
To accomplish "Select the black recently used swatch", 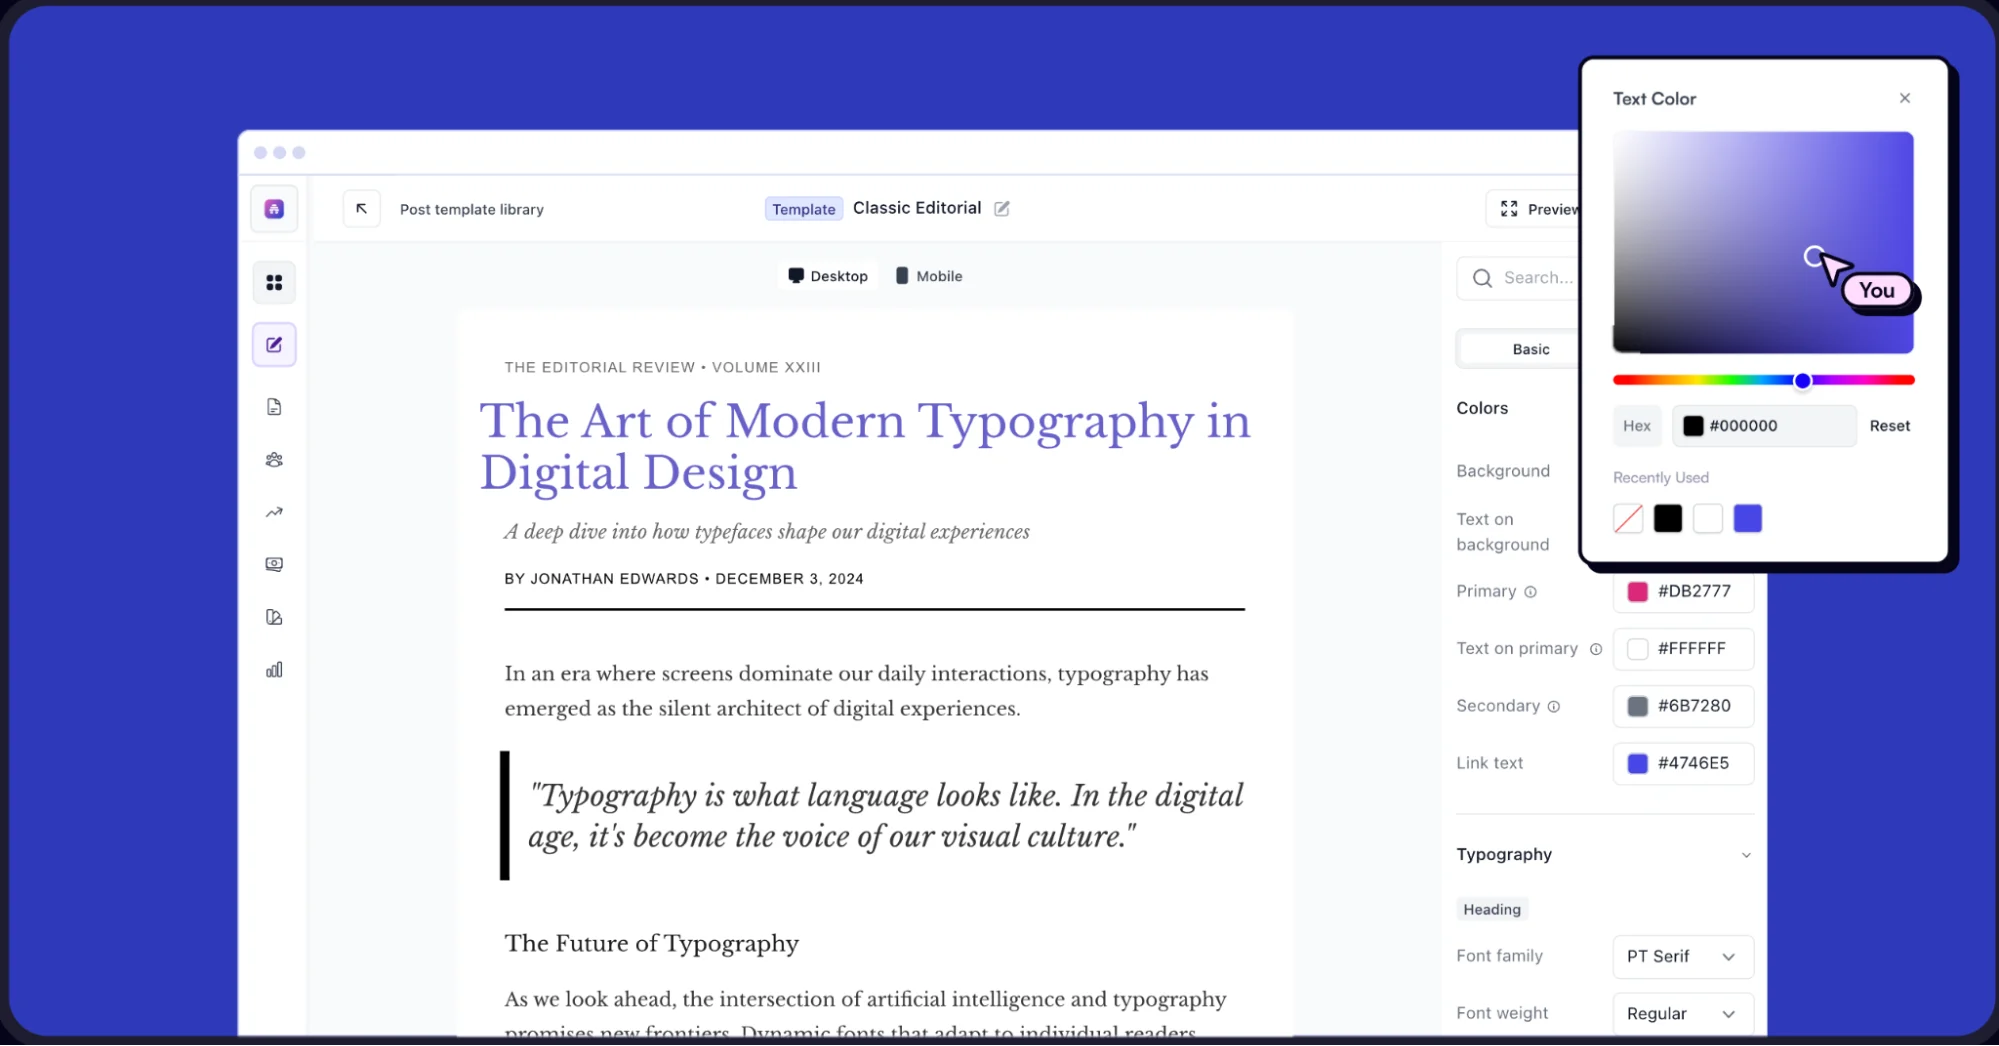I will coord(1668,519).
